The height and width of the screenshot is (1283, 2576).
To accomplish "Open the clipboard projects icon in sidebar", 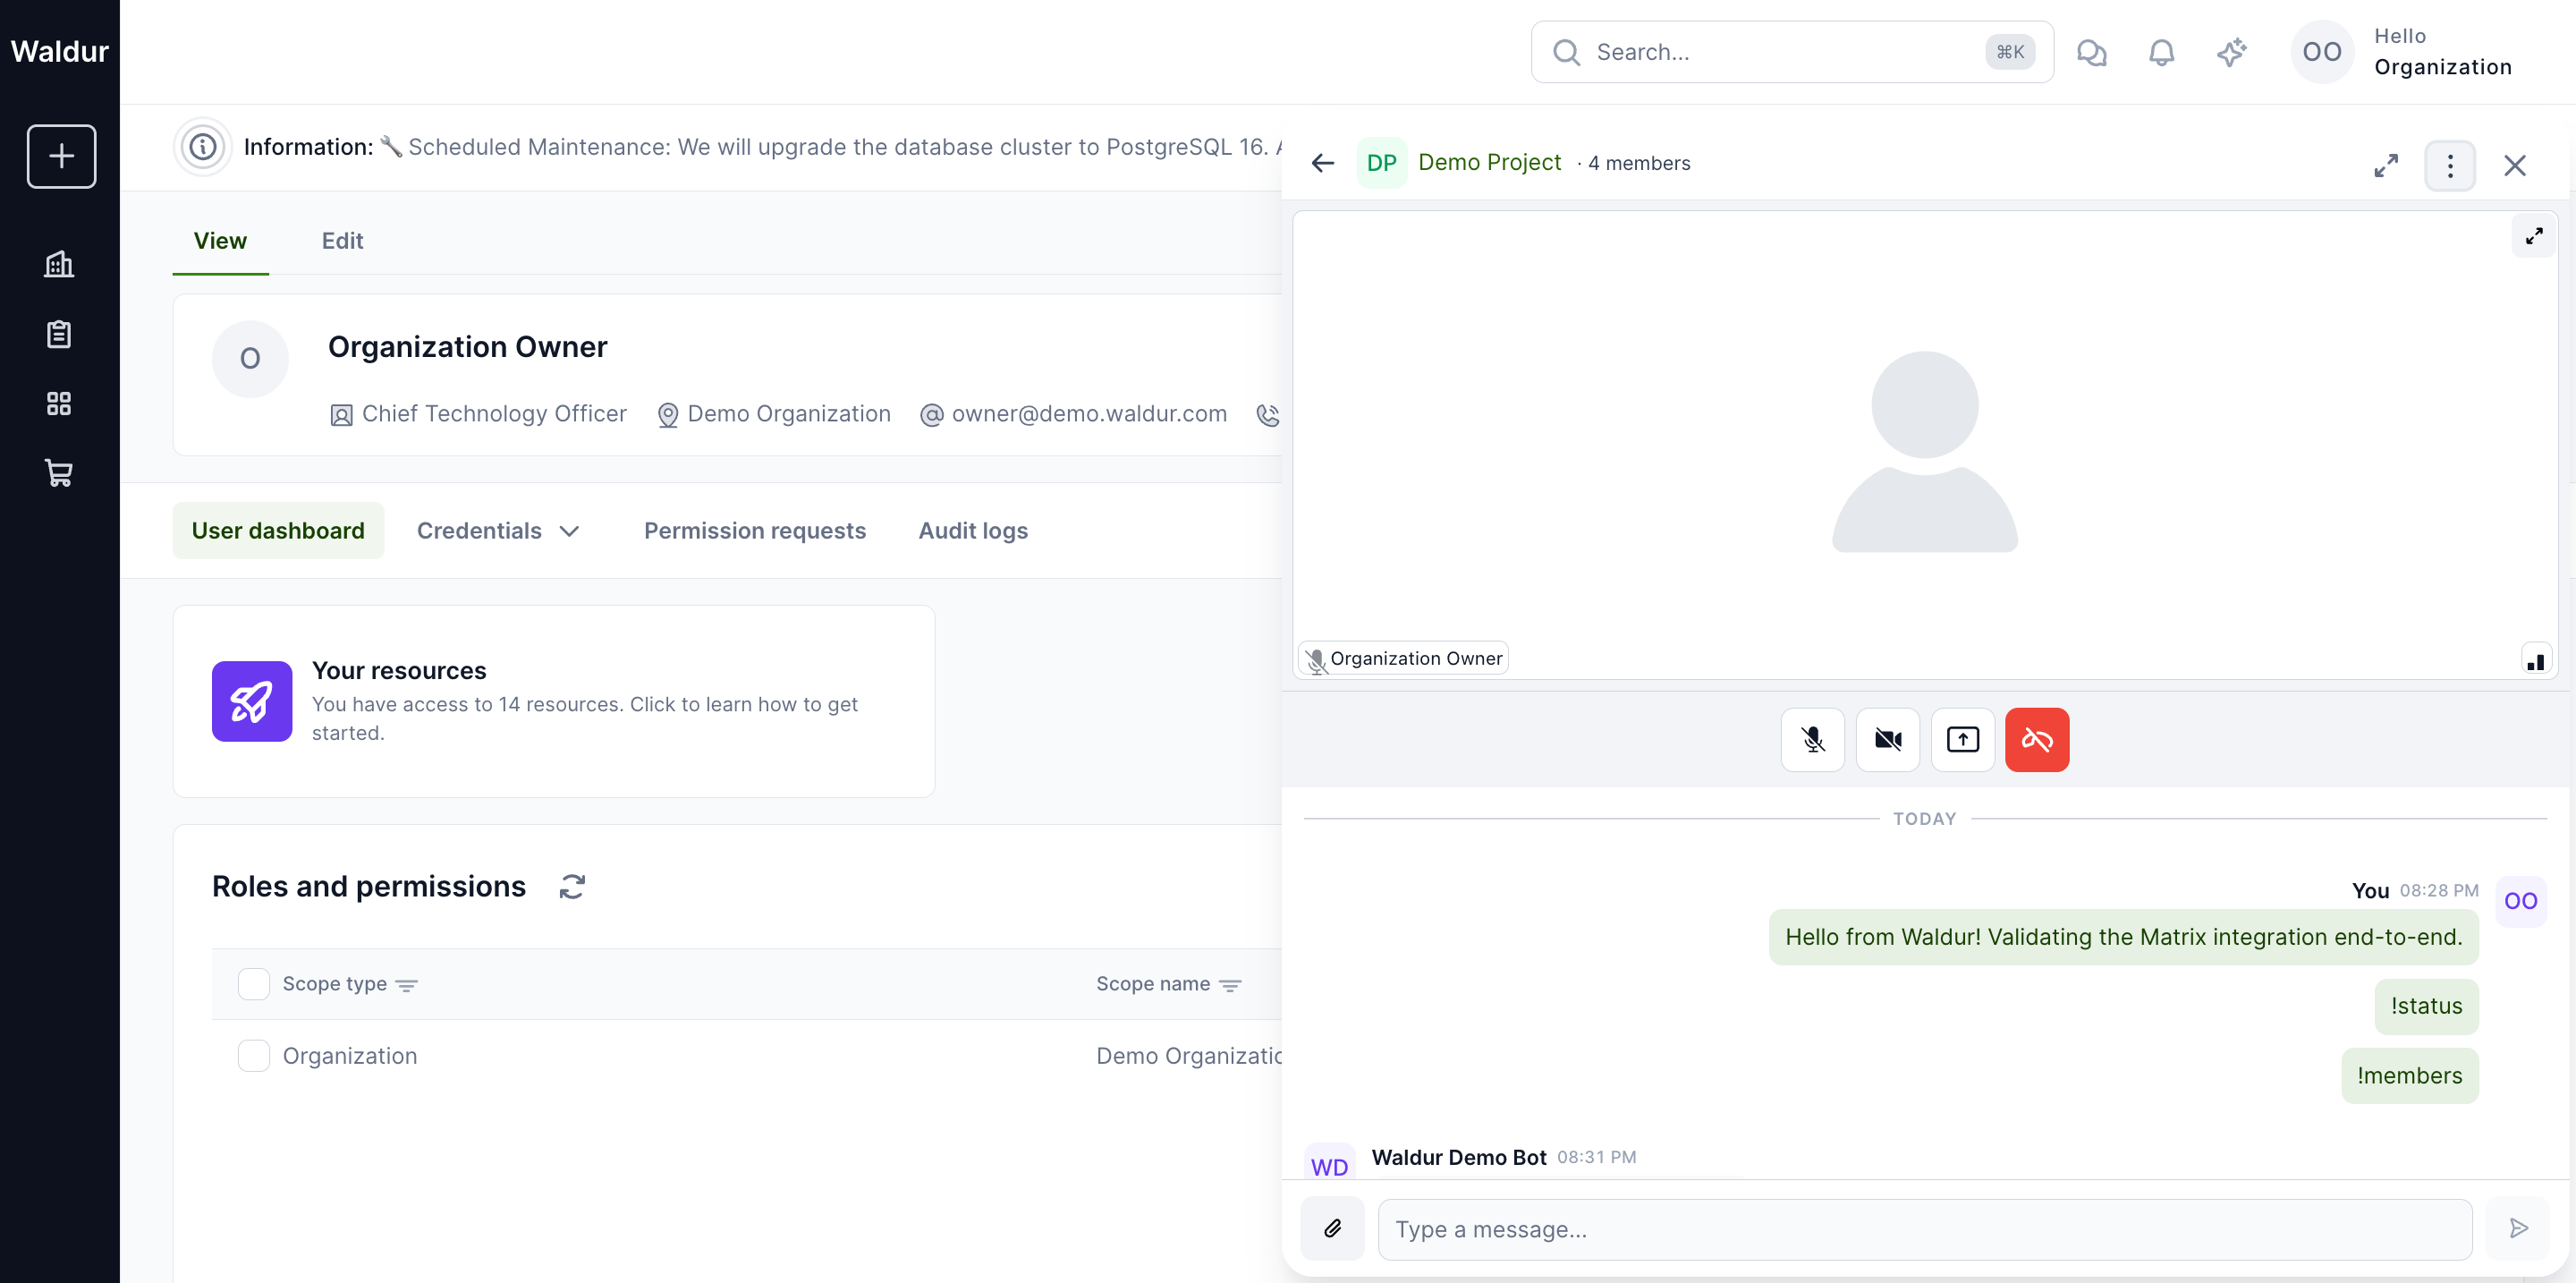I will 59,334.
